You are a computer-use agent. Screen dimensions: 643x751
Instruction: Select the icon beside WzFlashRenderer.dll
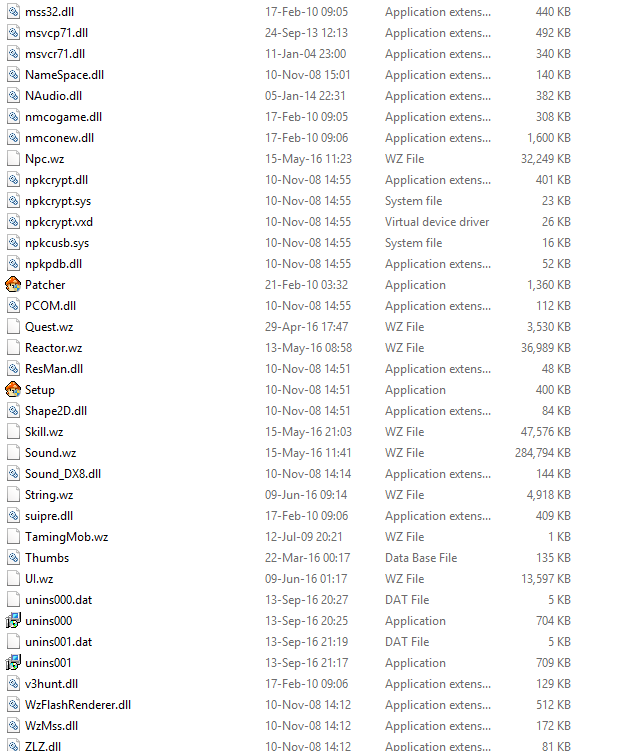13,705
